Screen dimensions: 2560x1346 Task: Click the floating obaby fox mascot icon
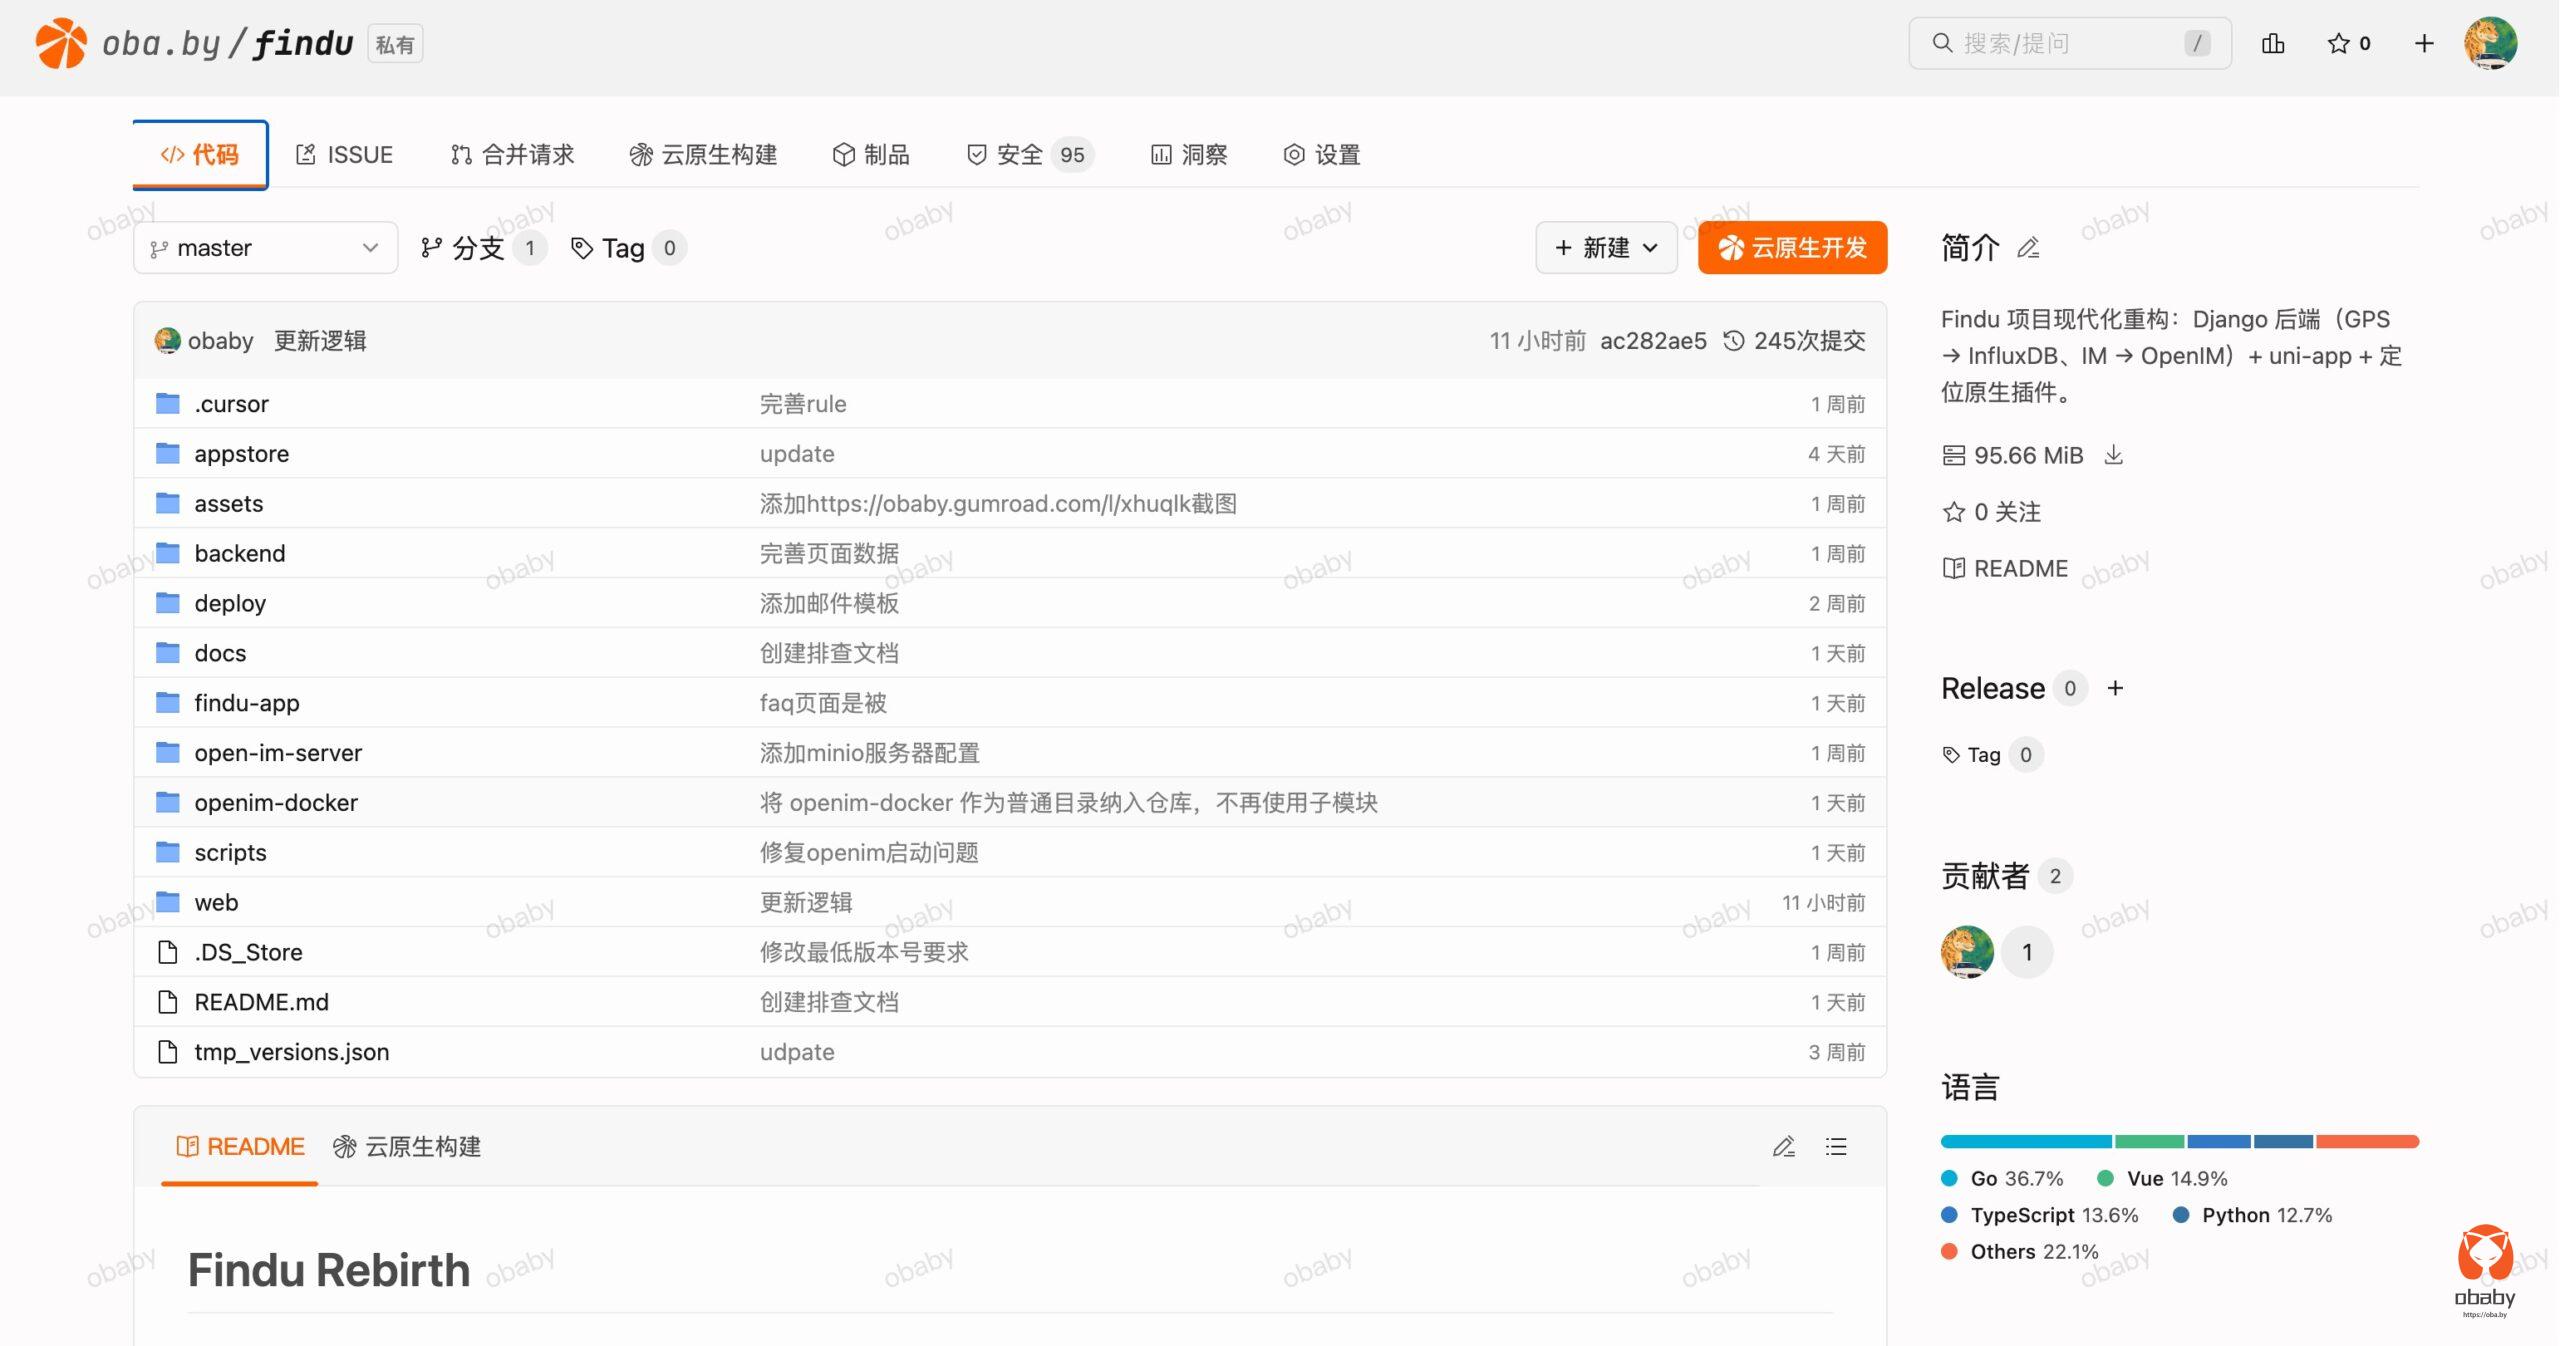[x=2485, y=1270]
